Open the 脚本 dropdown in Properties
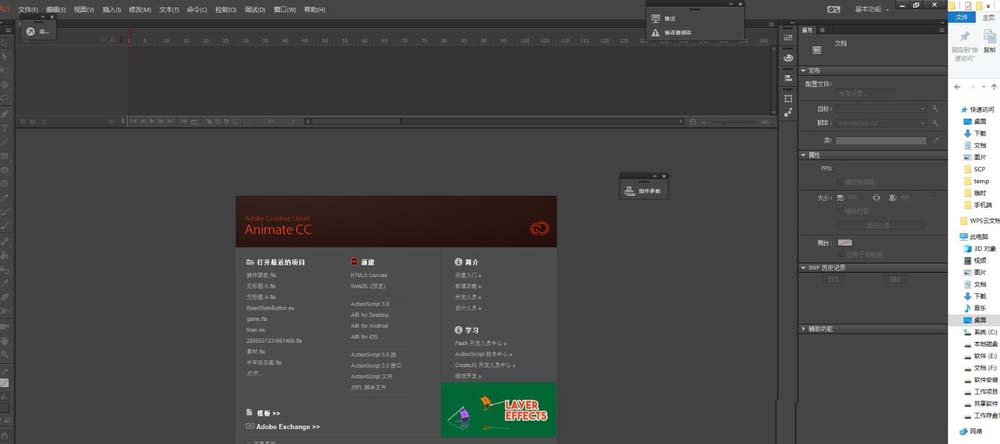Screen dimensions: 1000x444 (x=881, y=122)
